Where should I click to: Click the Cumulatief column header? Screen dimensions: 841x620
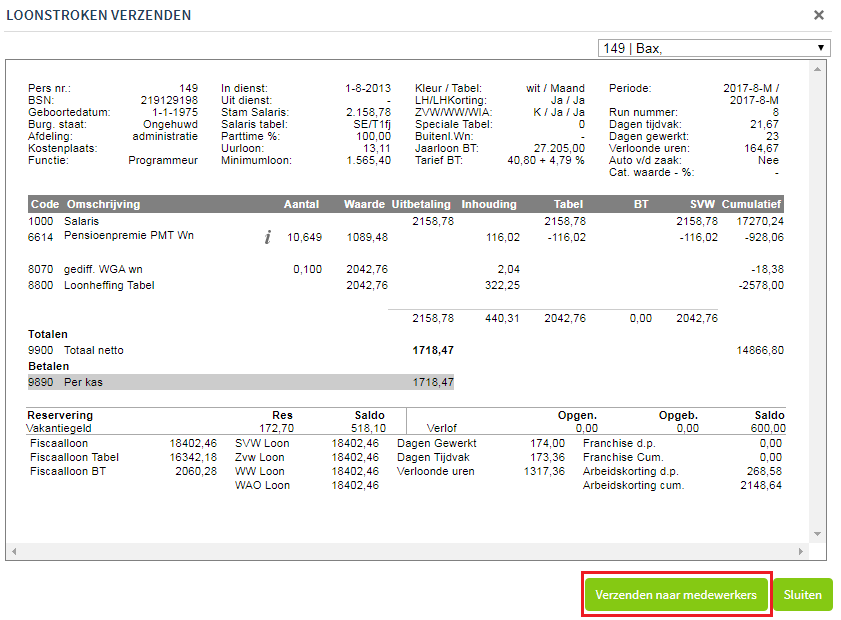click(752, 204)
